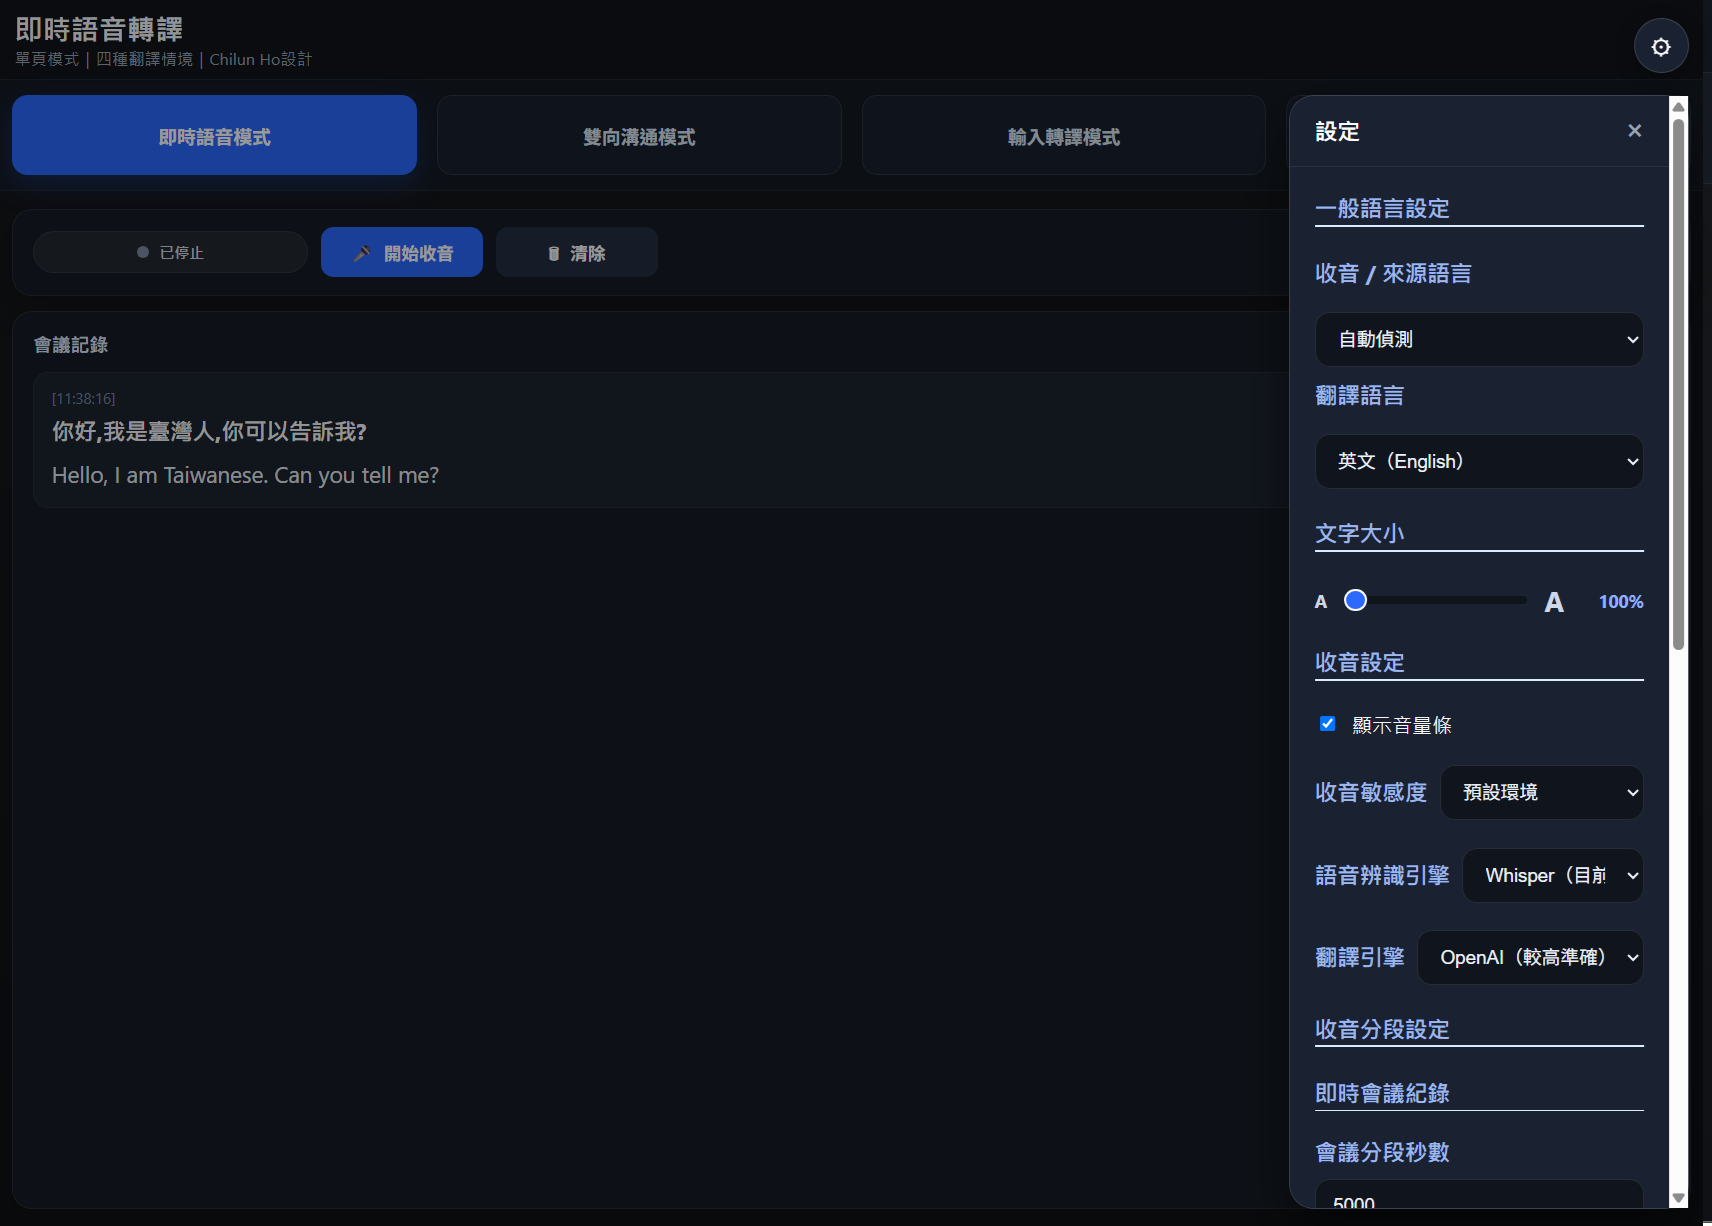The image size is (1712, 1226).
Task: Open the 收音 / 來源語言 dropdown (自動偵測)
Action: (1479, 340)
